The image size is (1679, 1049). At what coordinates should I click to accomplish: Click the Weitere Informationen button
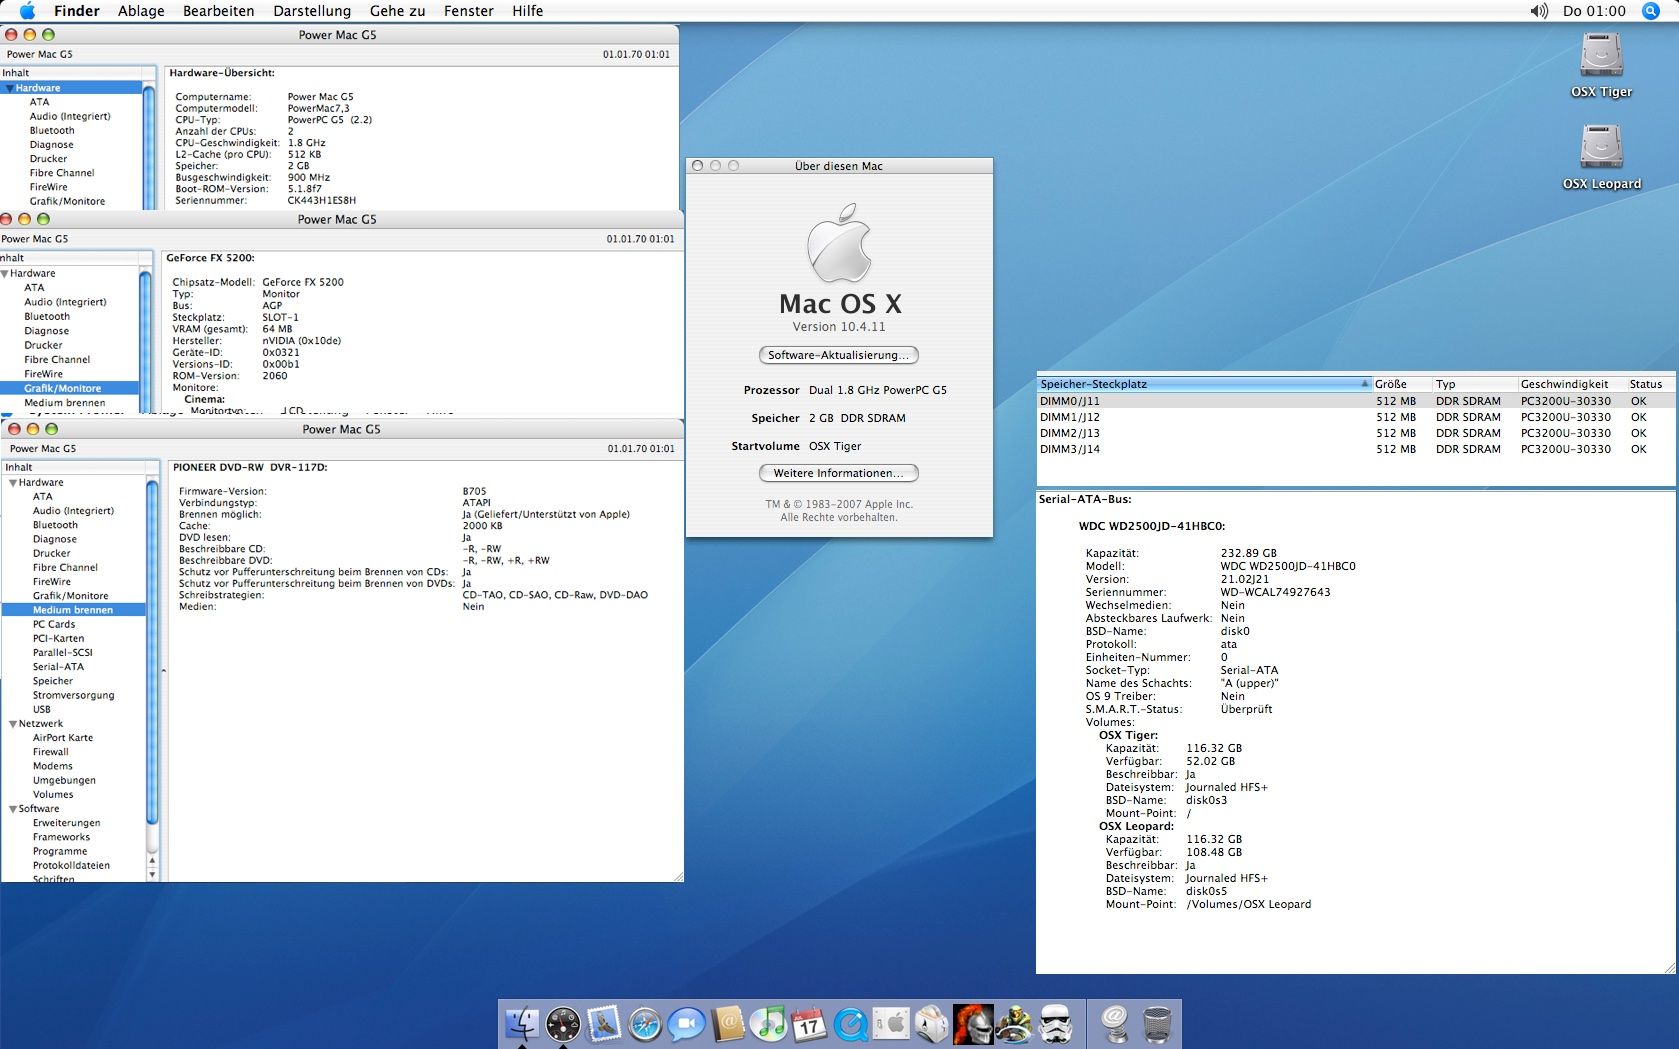(x=838, y=473)
